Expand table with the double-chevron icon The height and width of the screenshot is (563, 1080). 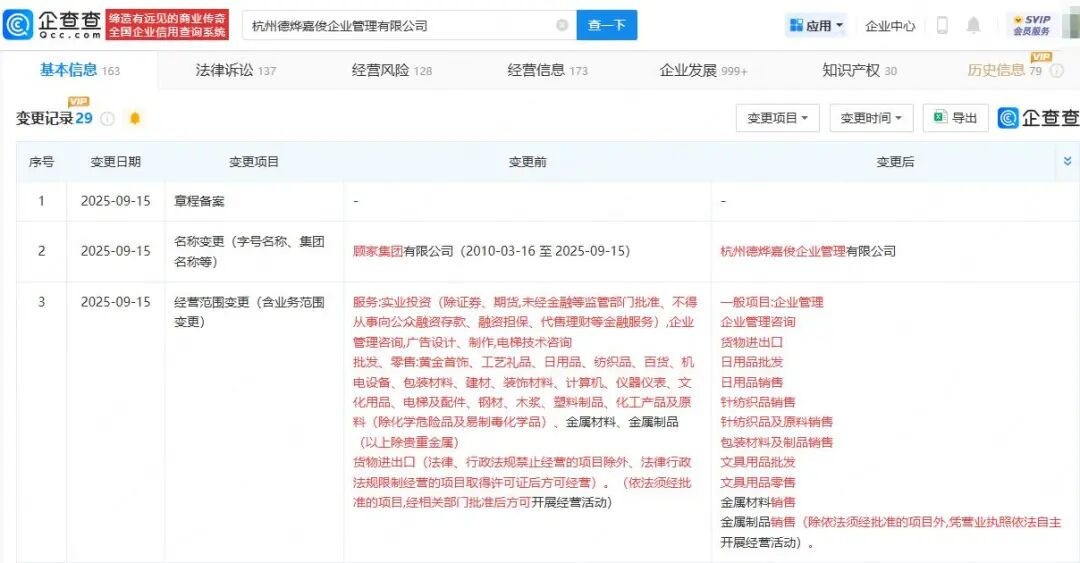(1067, 161)
